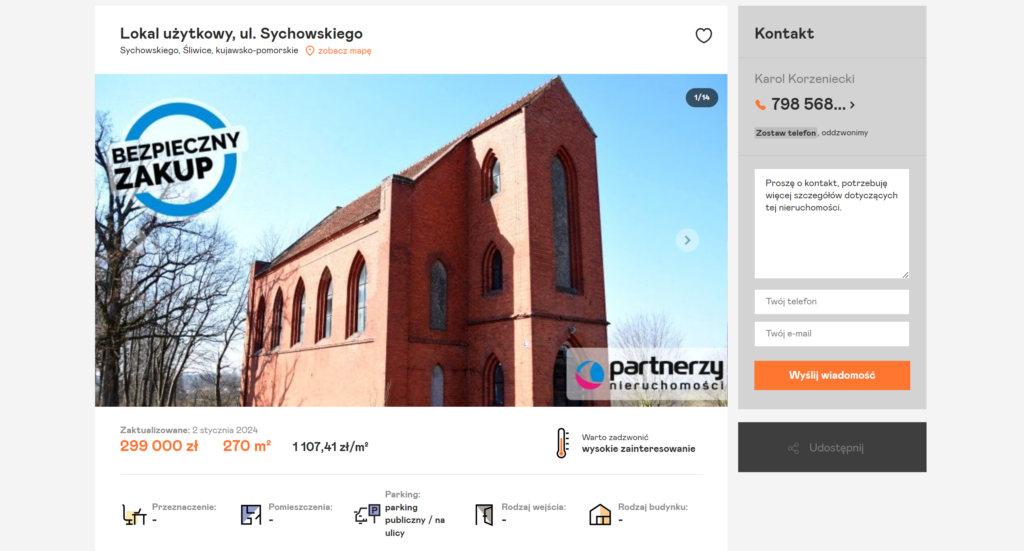Click the heart favorite icon

coord(703,36)
